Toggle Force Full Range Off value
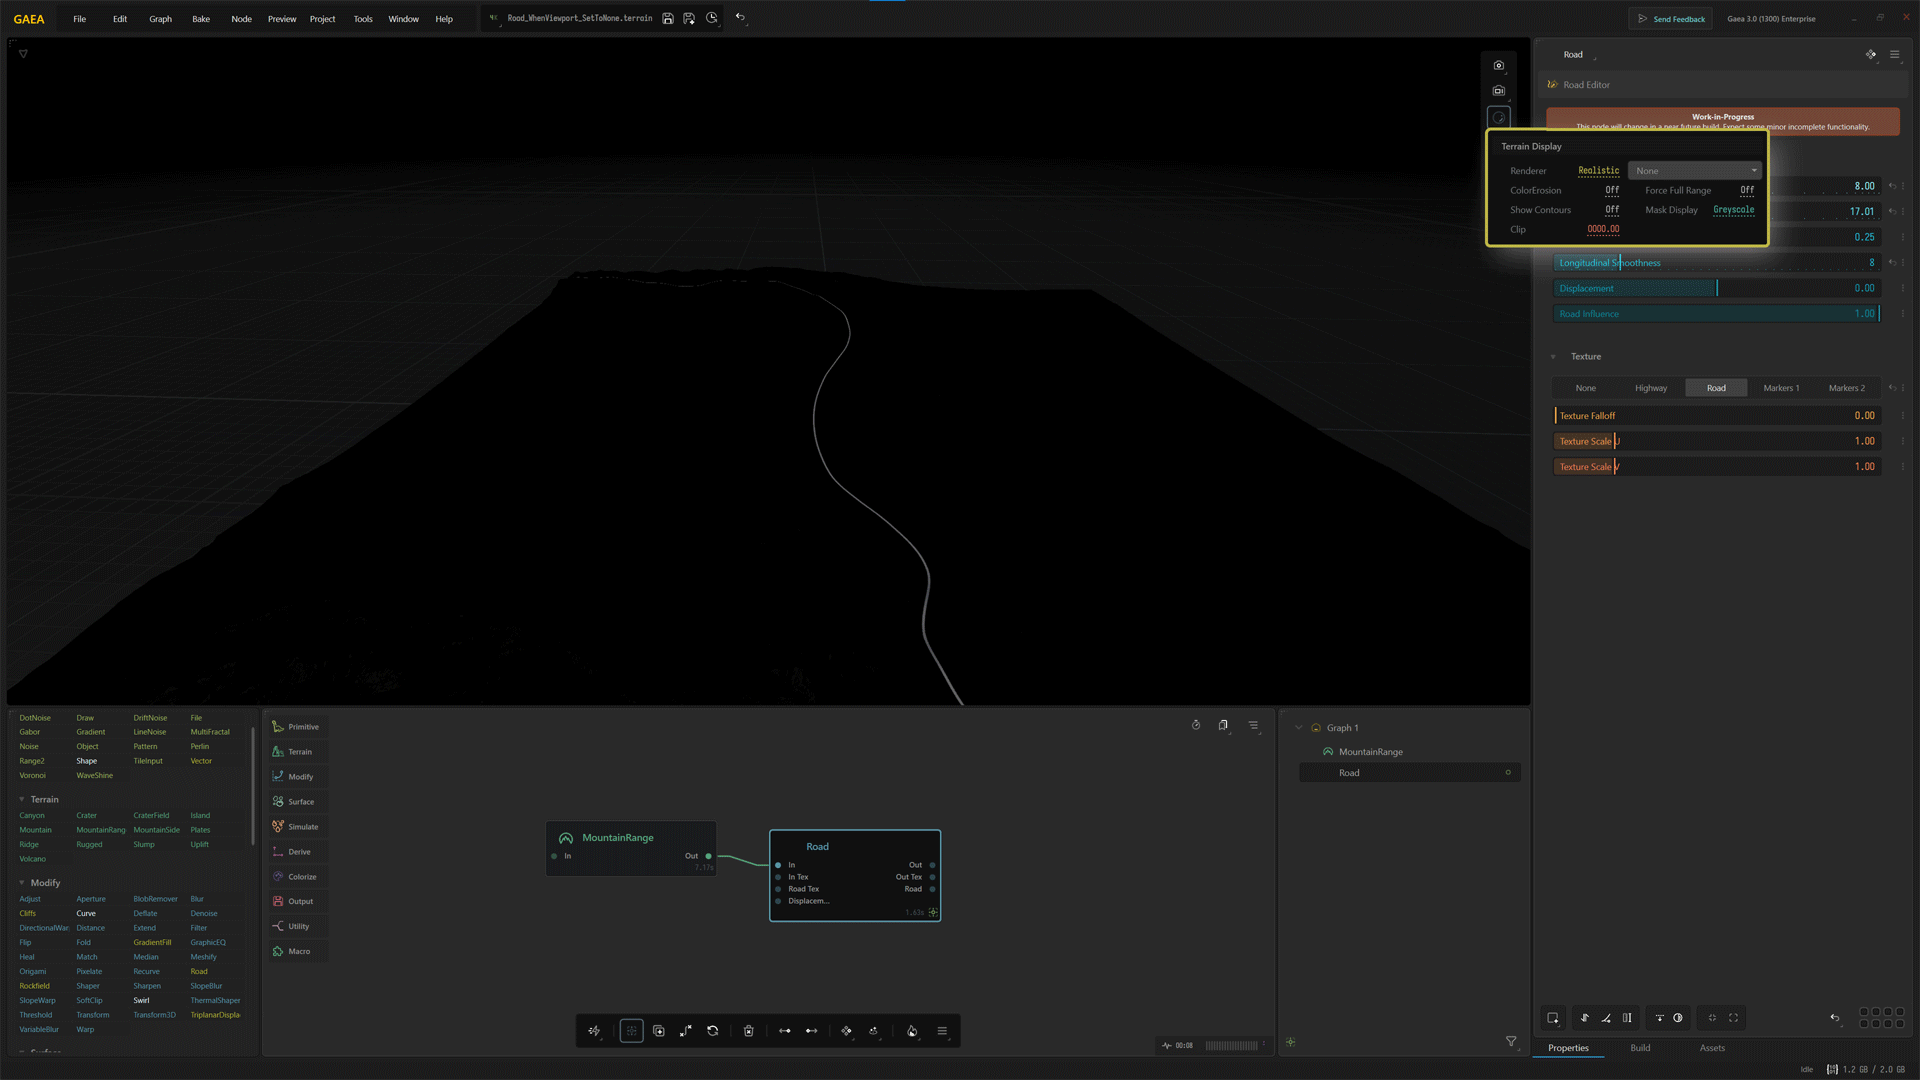 click(x=1747, y=190)
